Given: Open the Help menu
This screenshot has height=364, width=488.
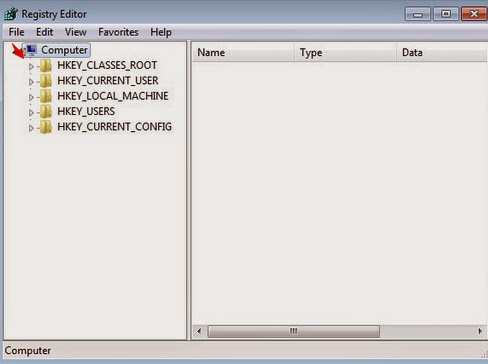Looking at the screenshot, I should [161, 32].
